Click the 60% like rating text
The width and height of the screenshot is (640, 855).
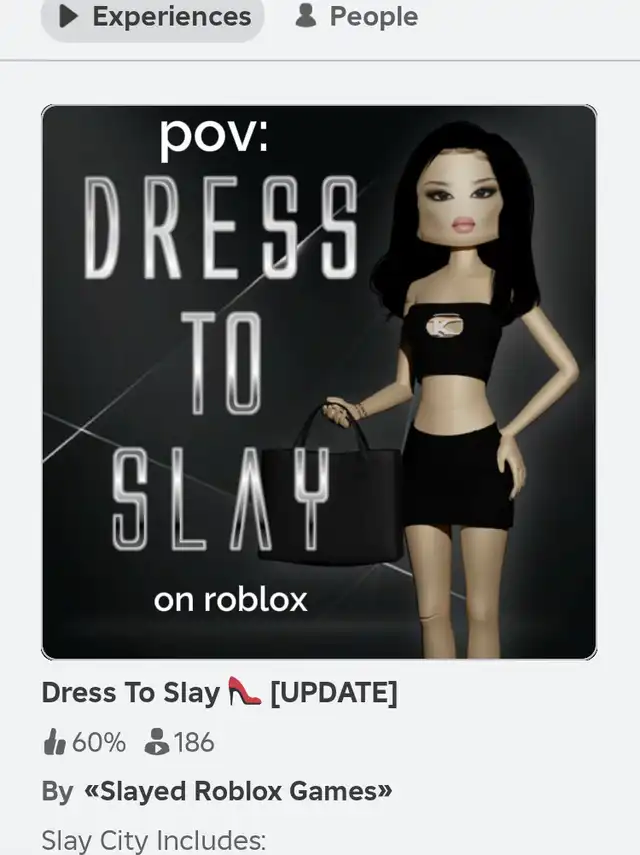99,743
